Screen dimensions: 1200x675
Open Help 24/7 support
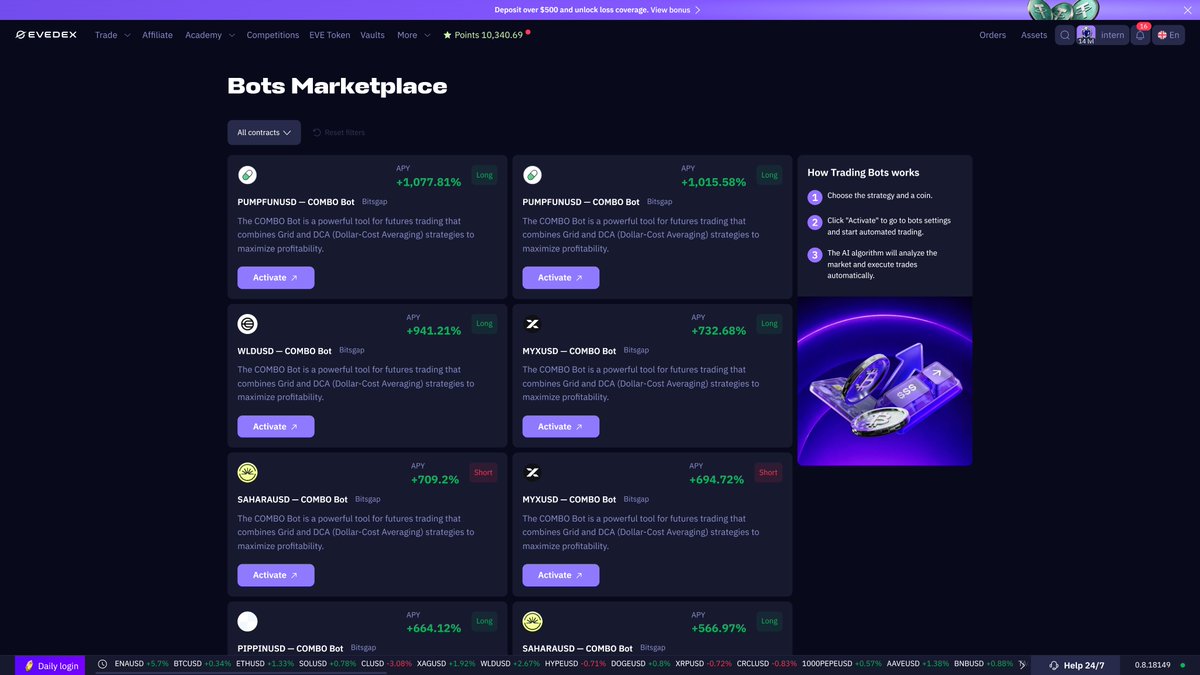pos(1075,665)
